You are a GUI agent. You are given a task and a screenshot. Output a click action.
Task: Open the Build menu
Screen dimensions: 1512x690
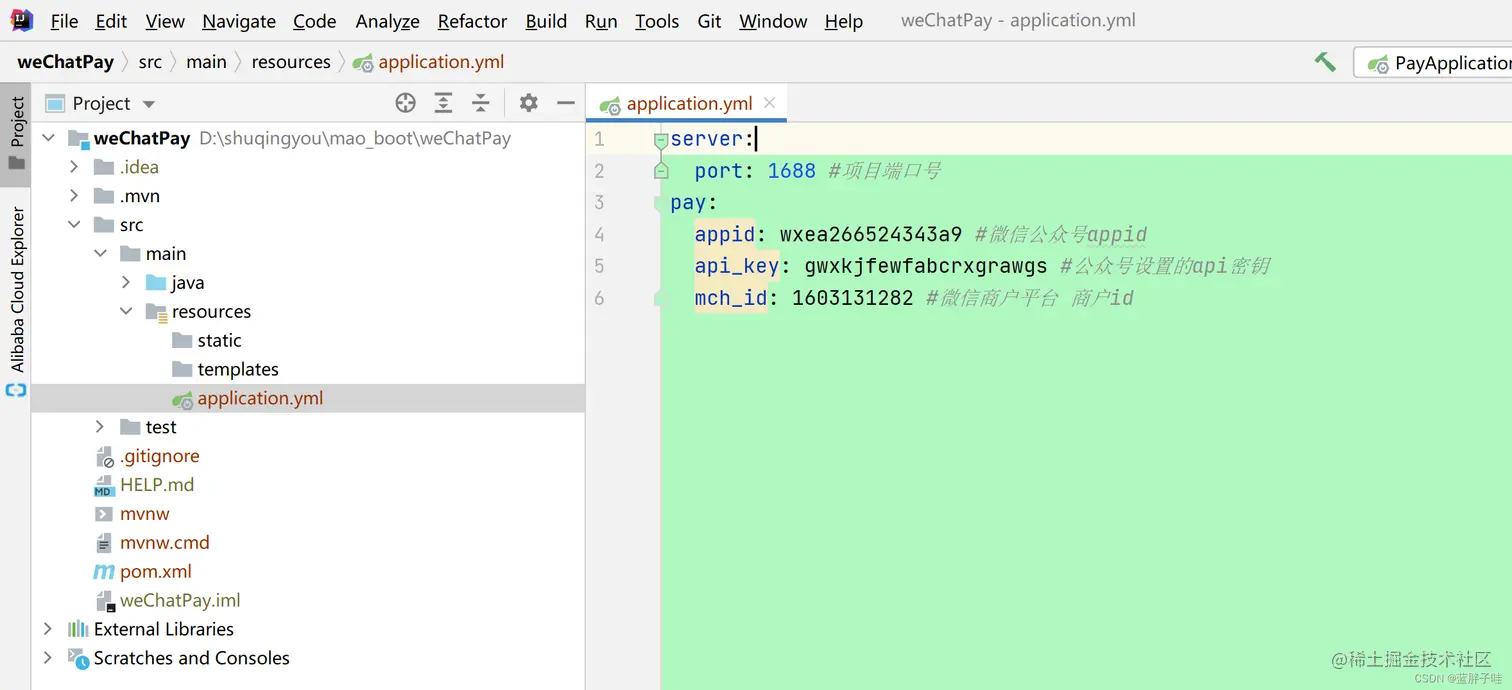pos(546,21)
